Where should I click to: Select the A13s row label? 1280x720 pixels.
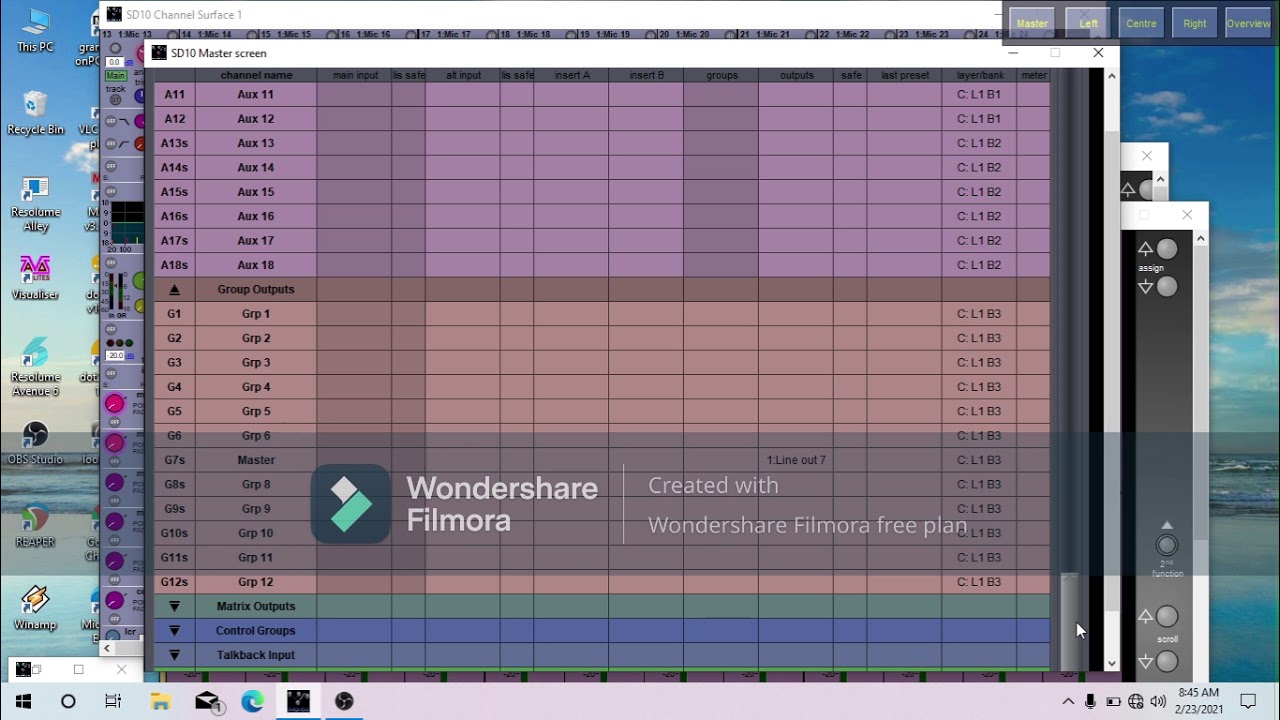(x=174, y=143)
